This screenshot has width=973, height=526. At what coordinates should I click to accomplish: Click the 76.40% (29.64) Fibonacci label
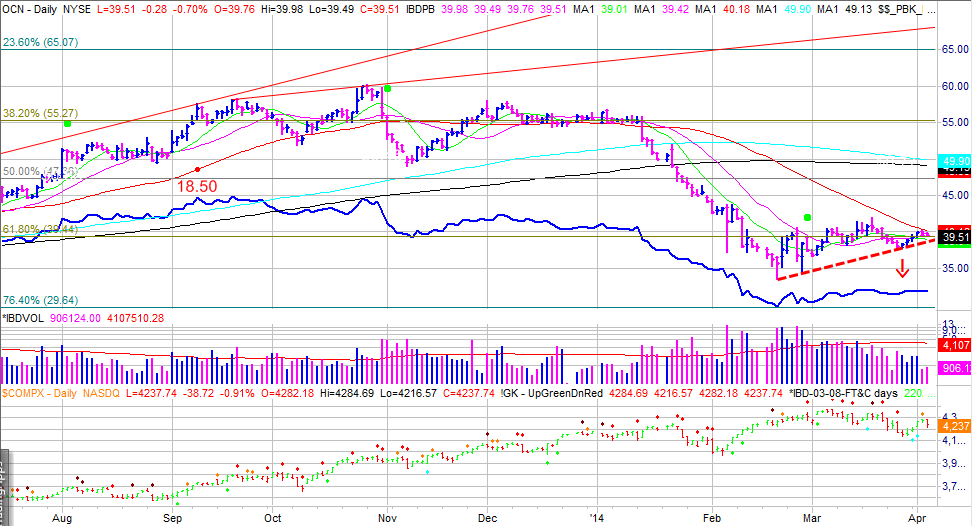(x=41, y=300)
